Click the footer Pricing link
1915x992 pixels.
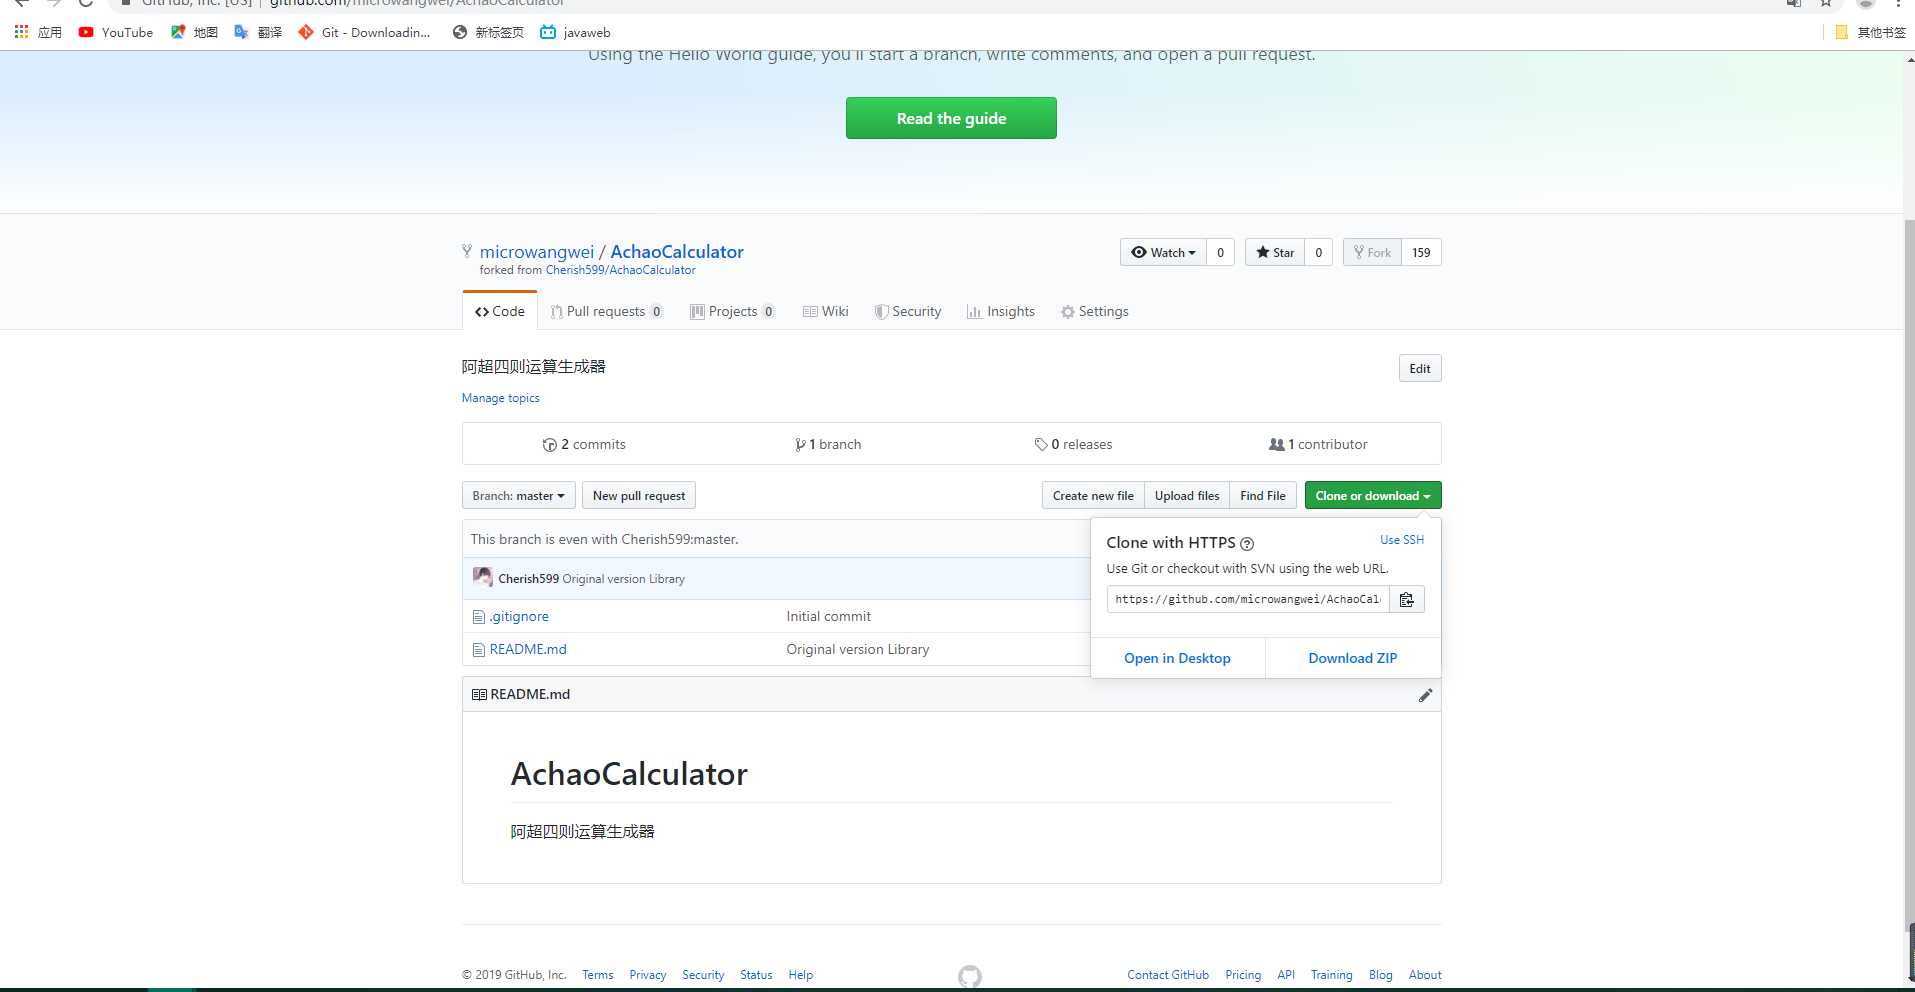(x=1243, y=975)
